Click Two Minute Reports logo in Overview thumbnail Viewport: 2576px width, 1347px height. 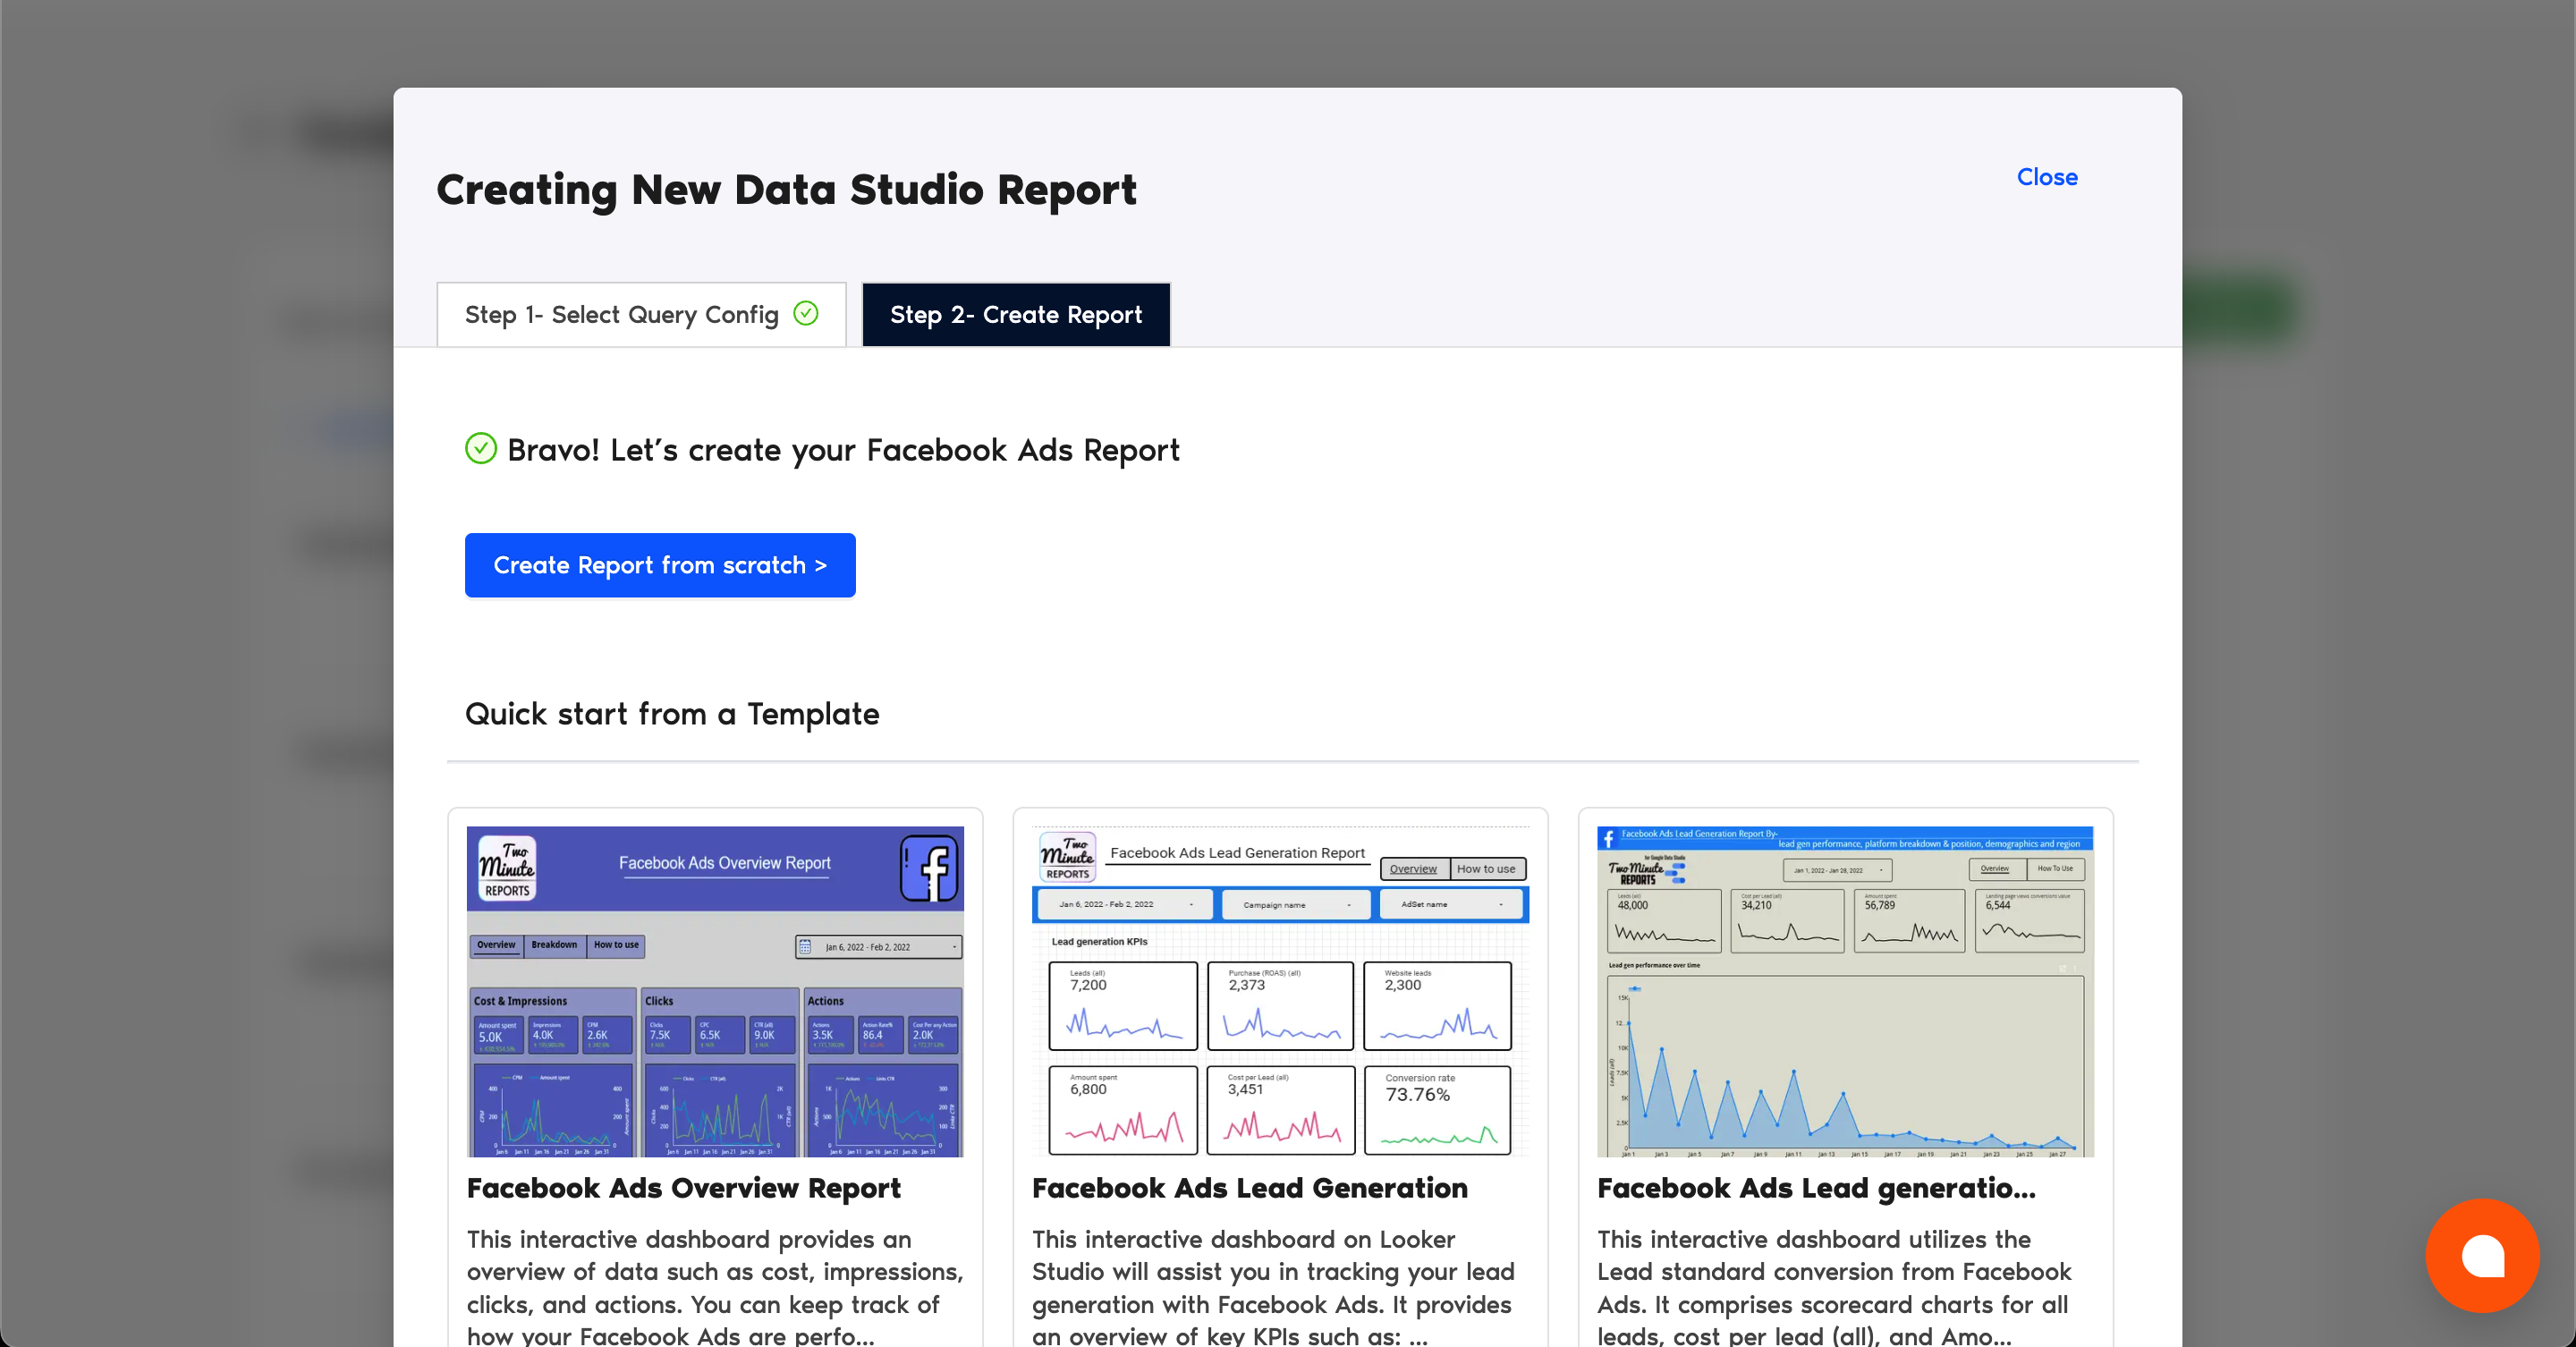pos(507,868)
